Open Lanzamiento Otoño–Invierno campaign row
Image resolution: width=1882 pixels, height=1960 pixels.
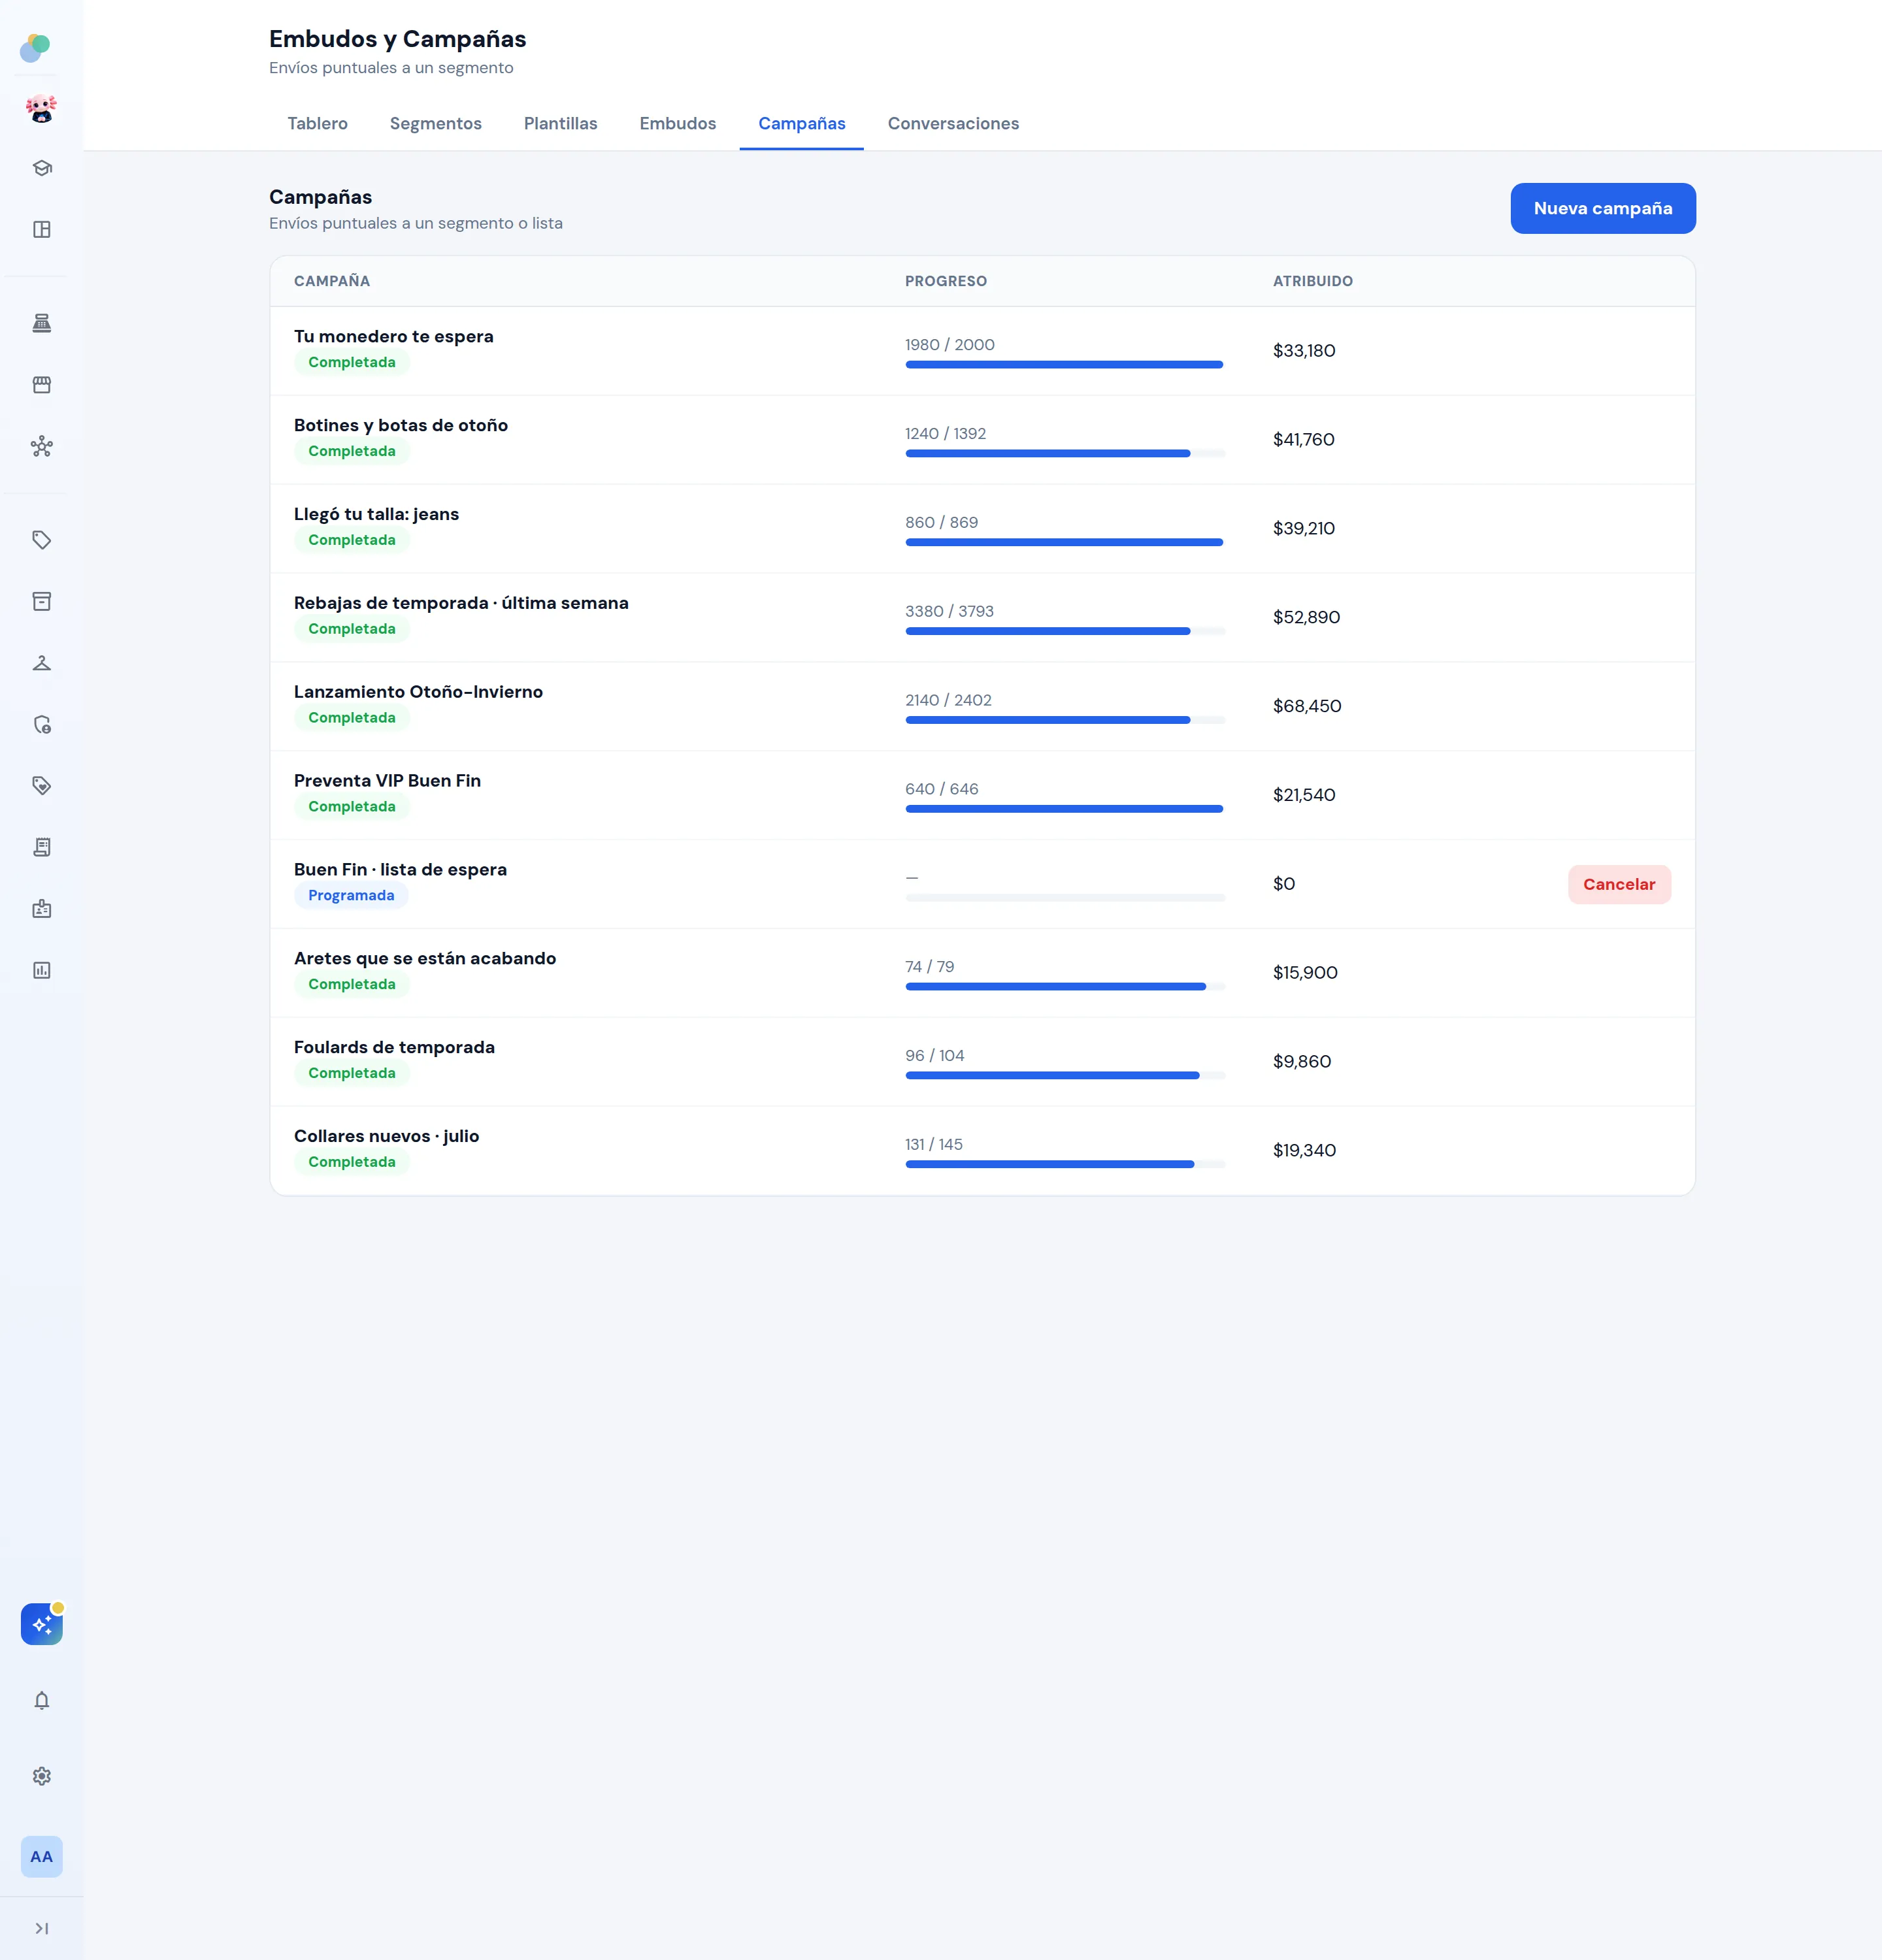[x=982, y=707]
